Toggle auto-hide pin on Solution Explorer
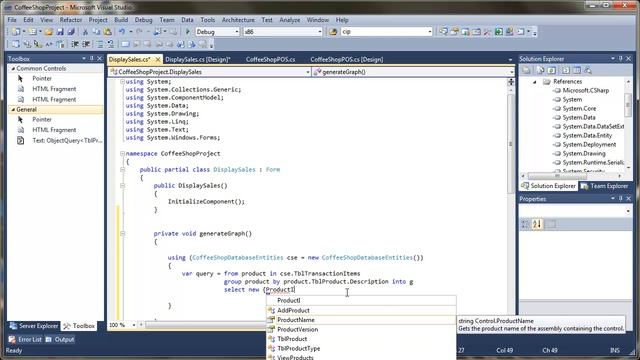 pos(620,59)
